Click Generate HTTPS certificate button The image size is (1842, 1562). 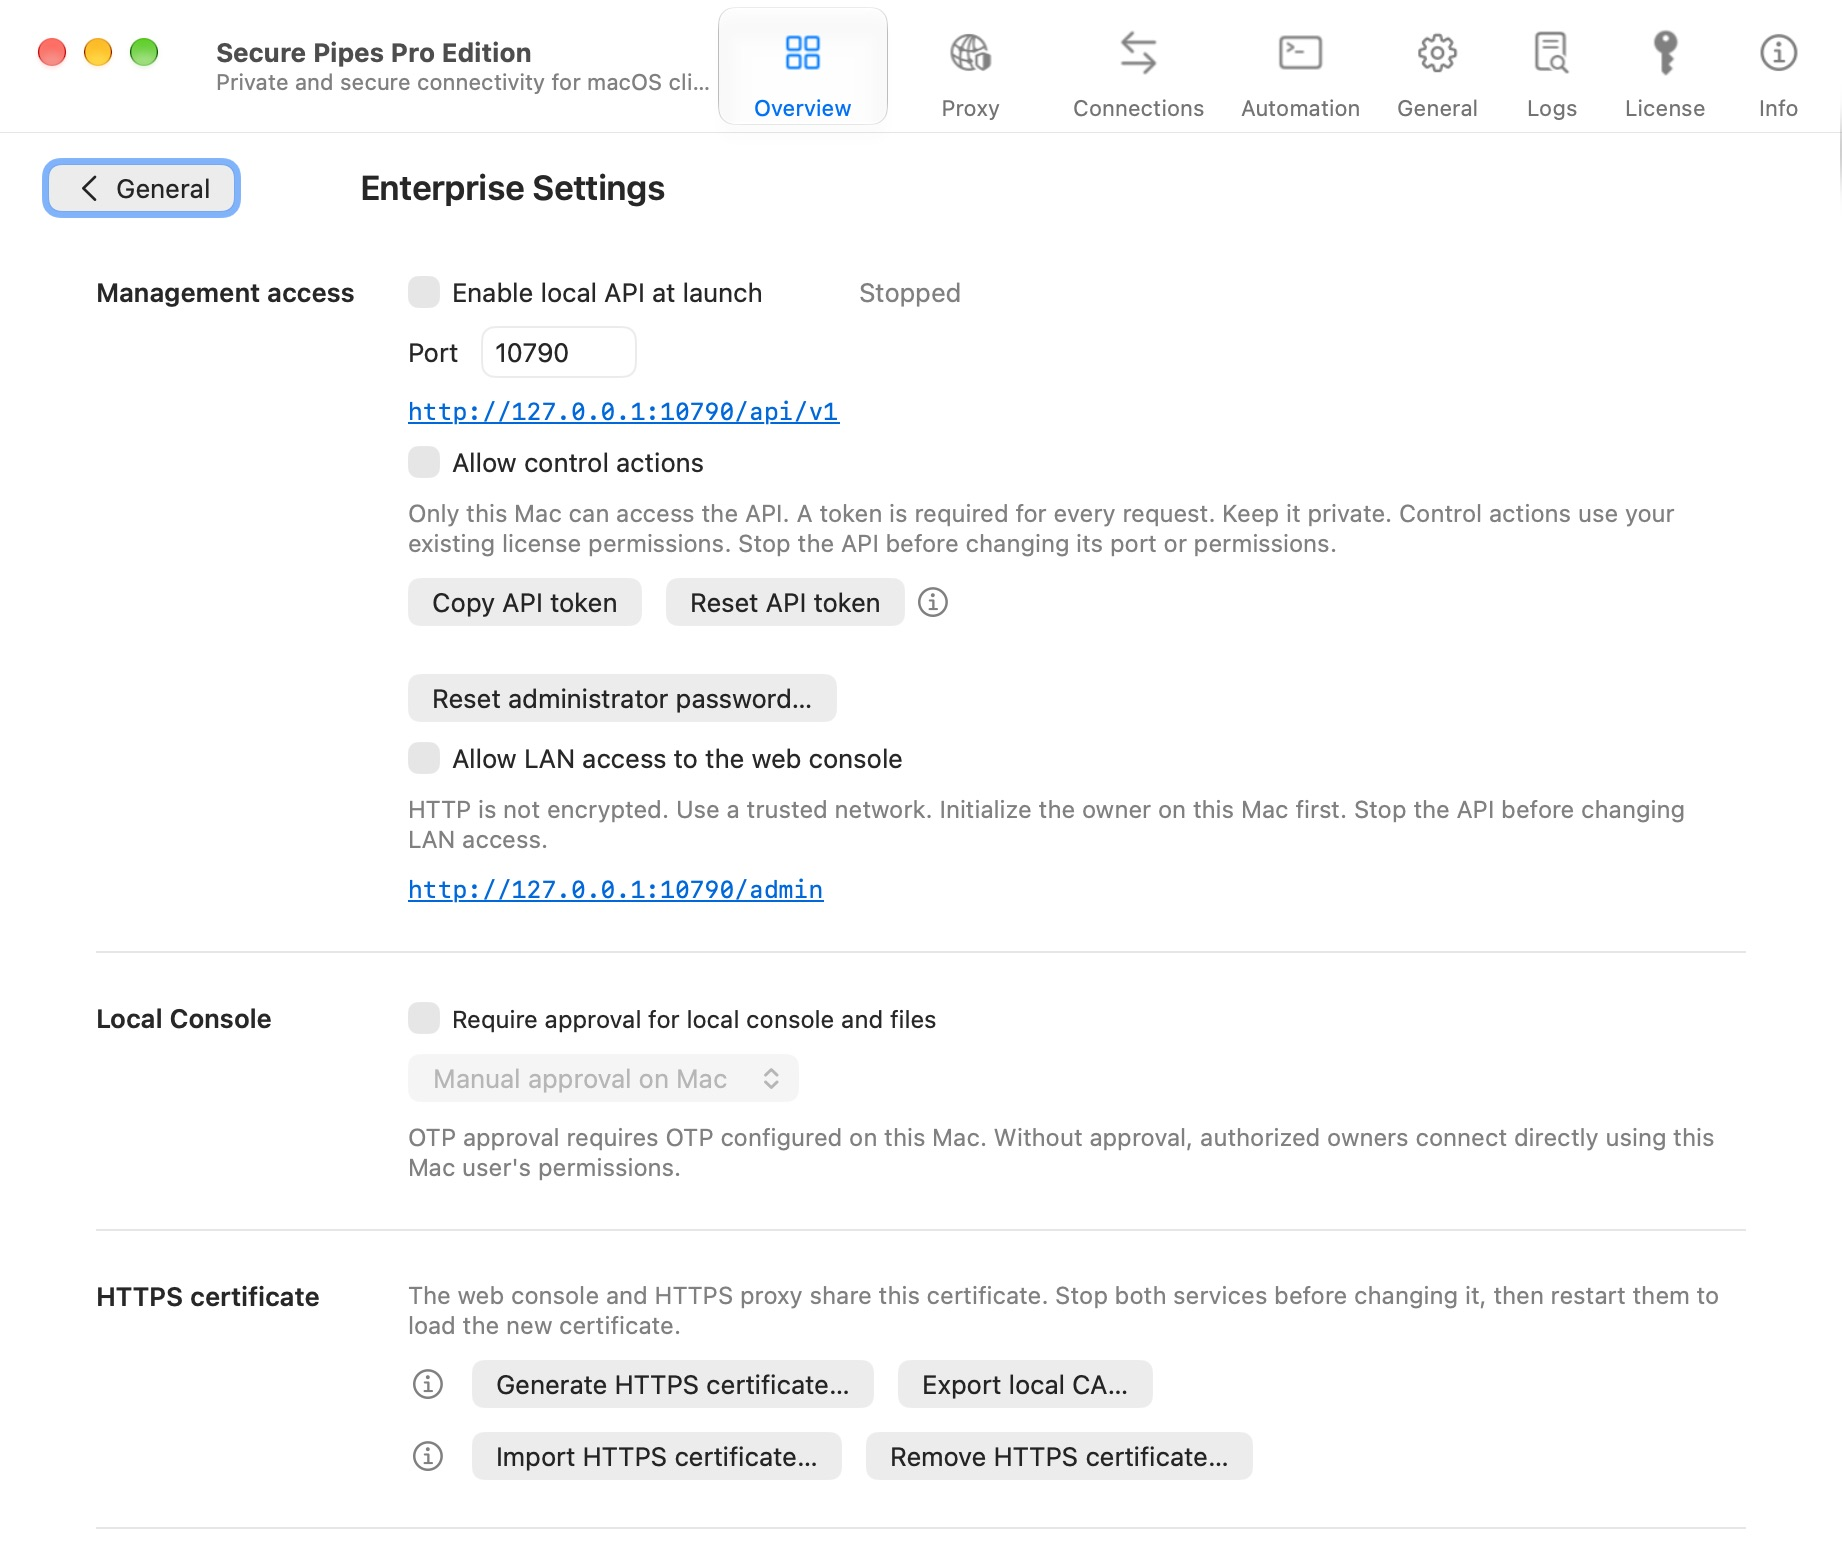673,1385
